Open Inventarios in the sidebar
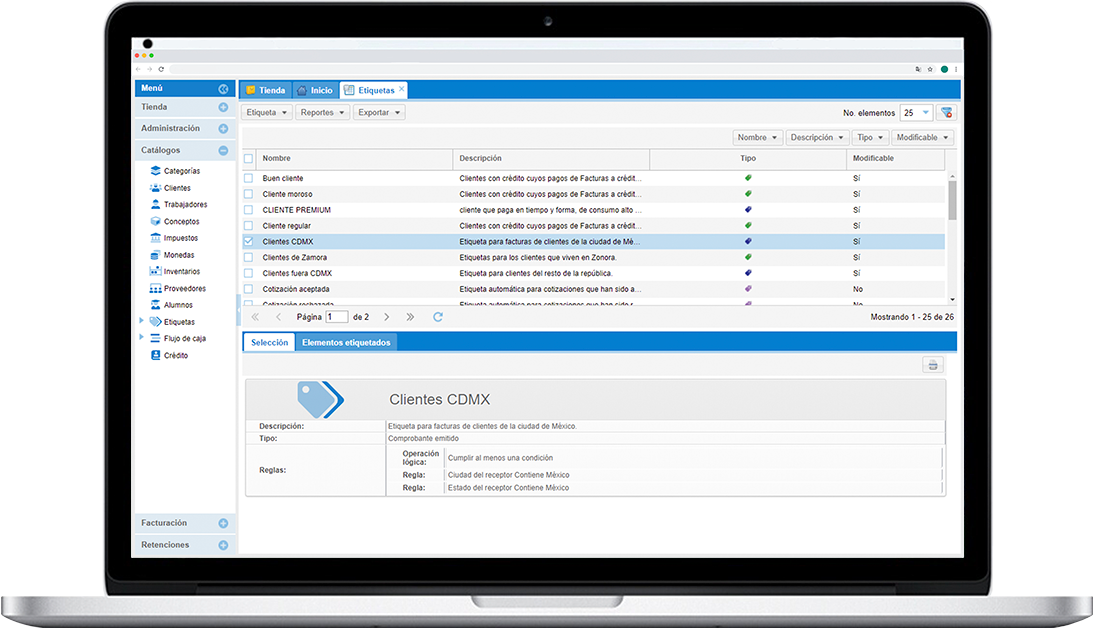The height and width of the screenshot is (628, 1094). pos(181,271)
